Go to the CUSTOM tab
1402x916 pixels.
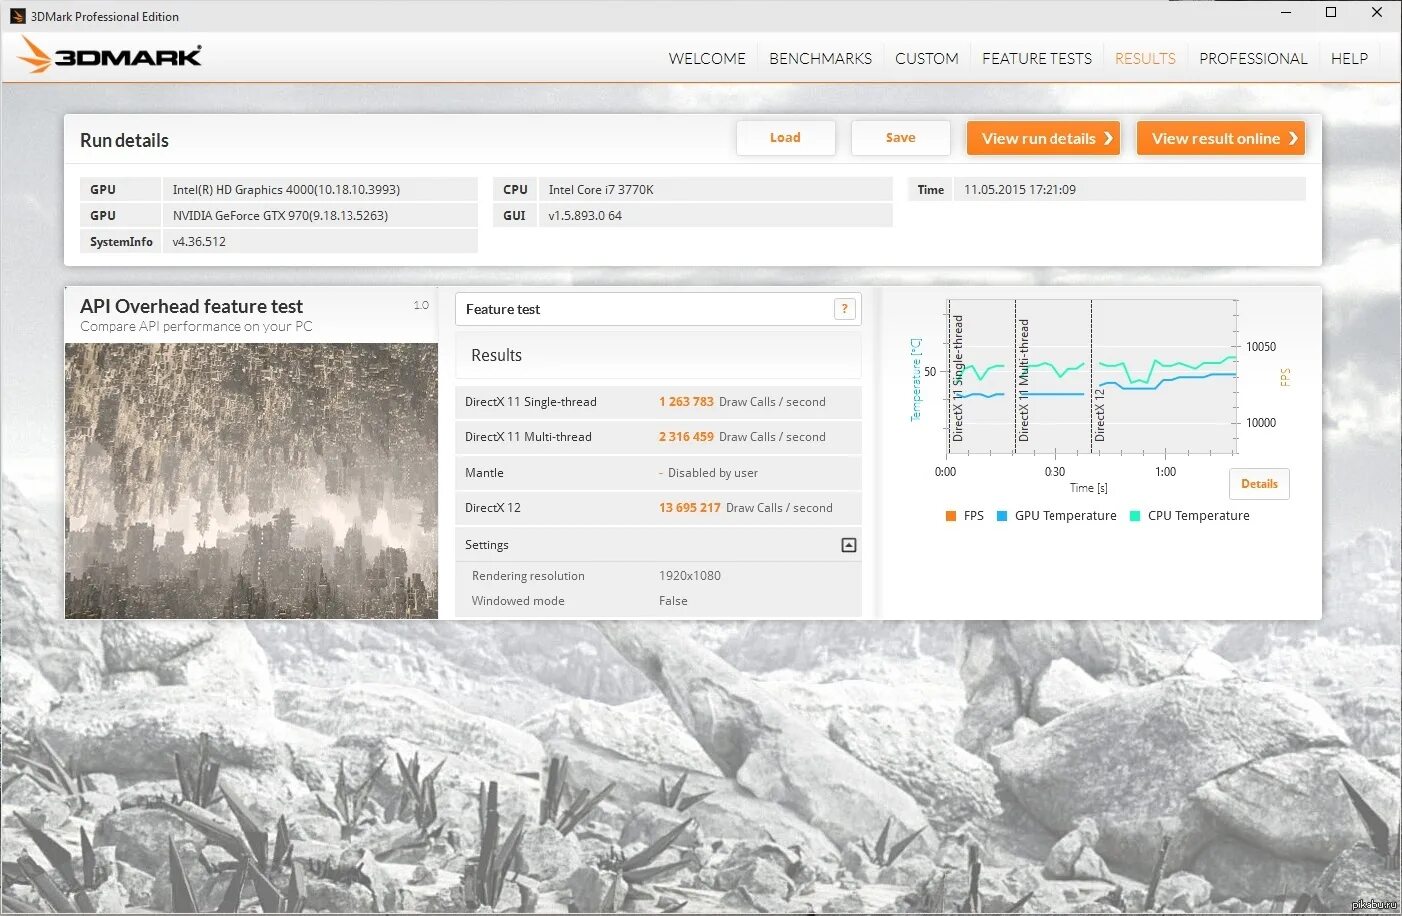coord(927,58)
